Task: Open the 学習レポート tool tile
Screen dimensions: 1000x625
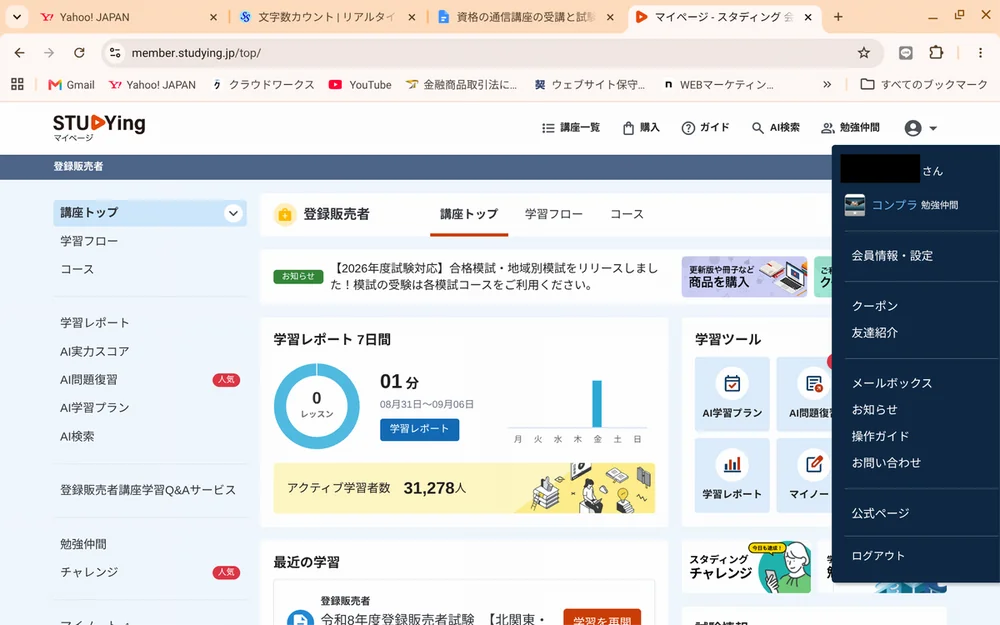Action: 732,475
